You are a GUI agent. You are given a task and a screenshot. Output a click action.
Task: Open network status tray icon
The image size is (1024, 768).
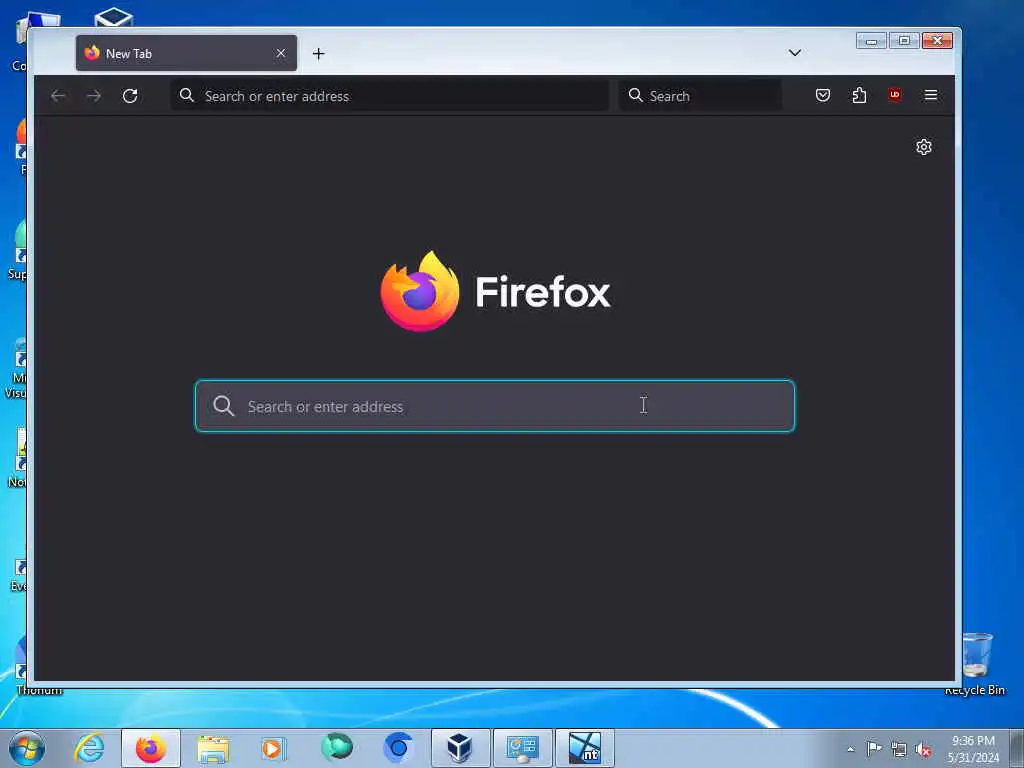(x=899, y=749)
